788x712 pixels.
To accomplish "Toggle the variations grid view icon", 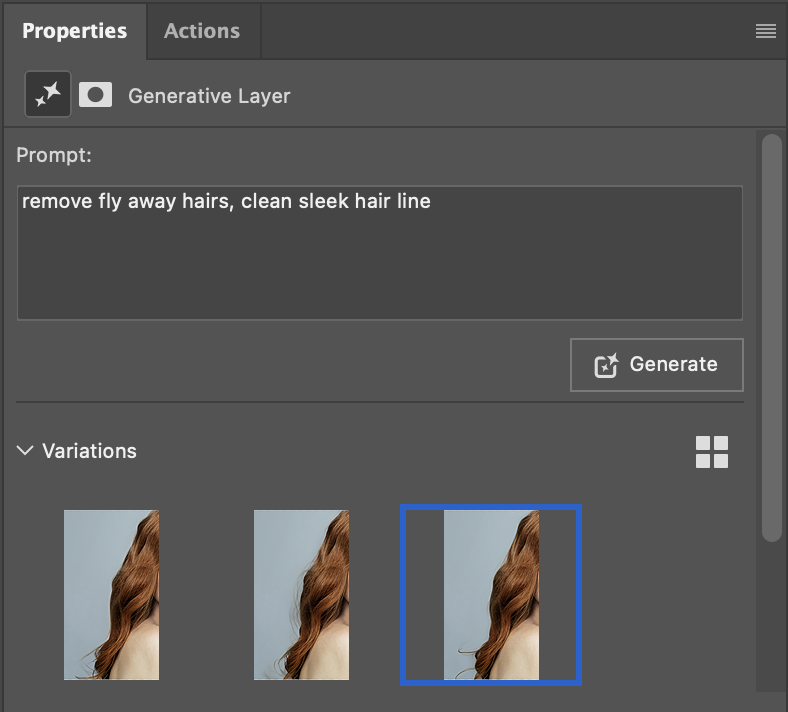I will coord(712,452).
